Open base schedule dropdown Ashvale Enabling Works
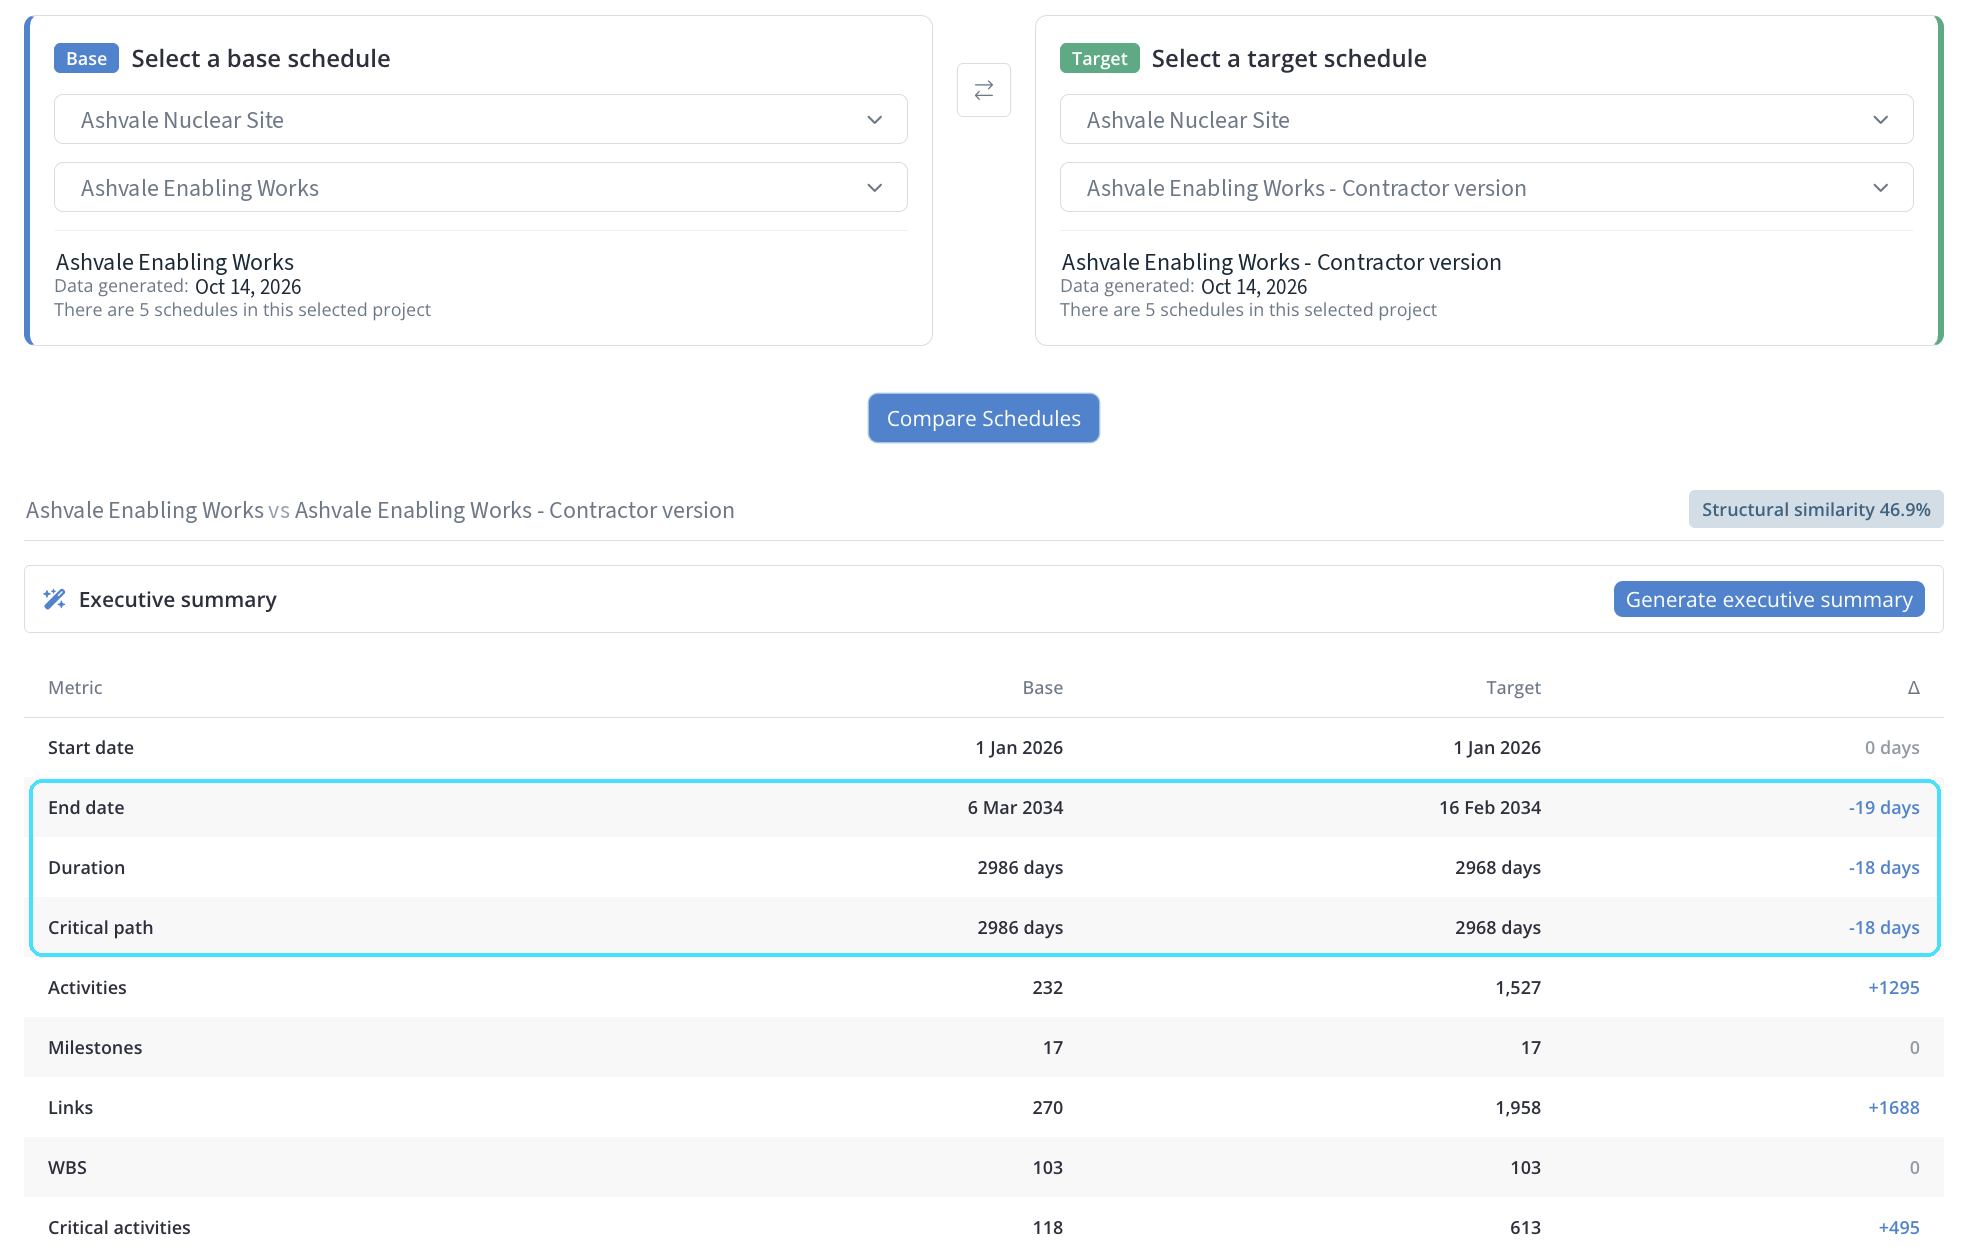This screenshot has width=1972, height=1249. [x=481, y=188]
